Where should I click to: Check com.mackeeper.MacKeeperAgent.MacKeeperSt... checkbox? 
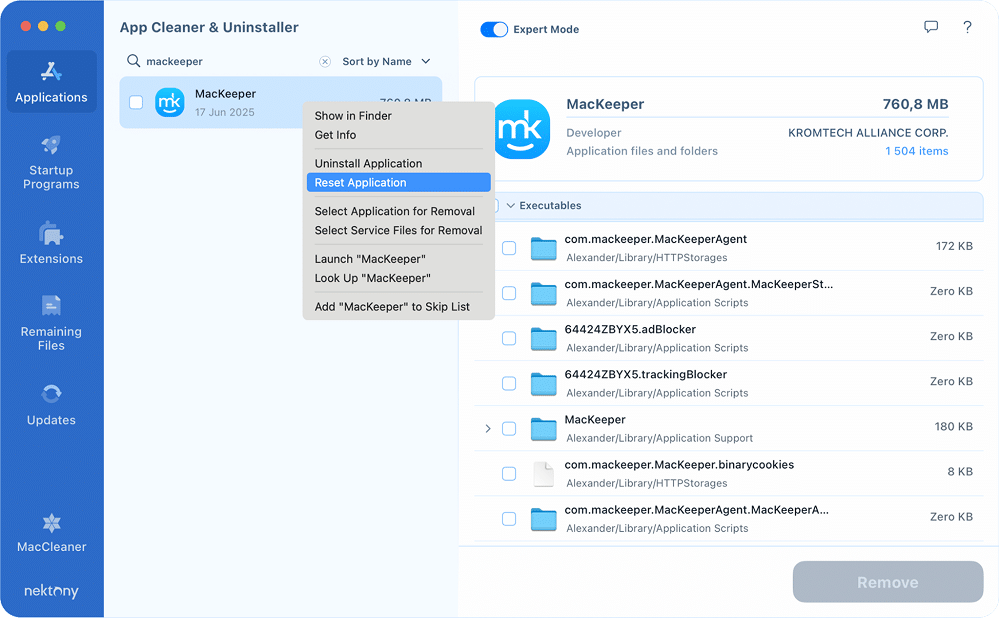pyautogui.click(x=509, y=293)
